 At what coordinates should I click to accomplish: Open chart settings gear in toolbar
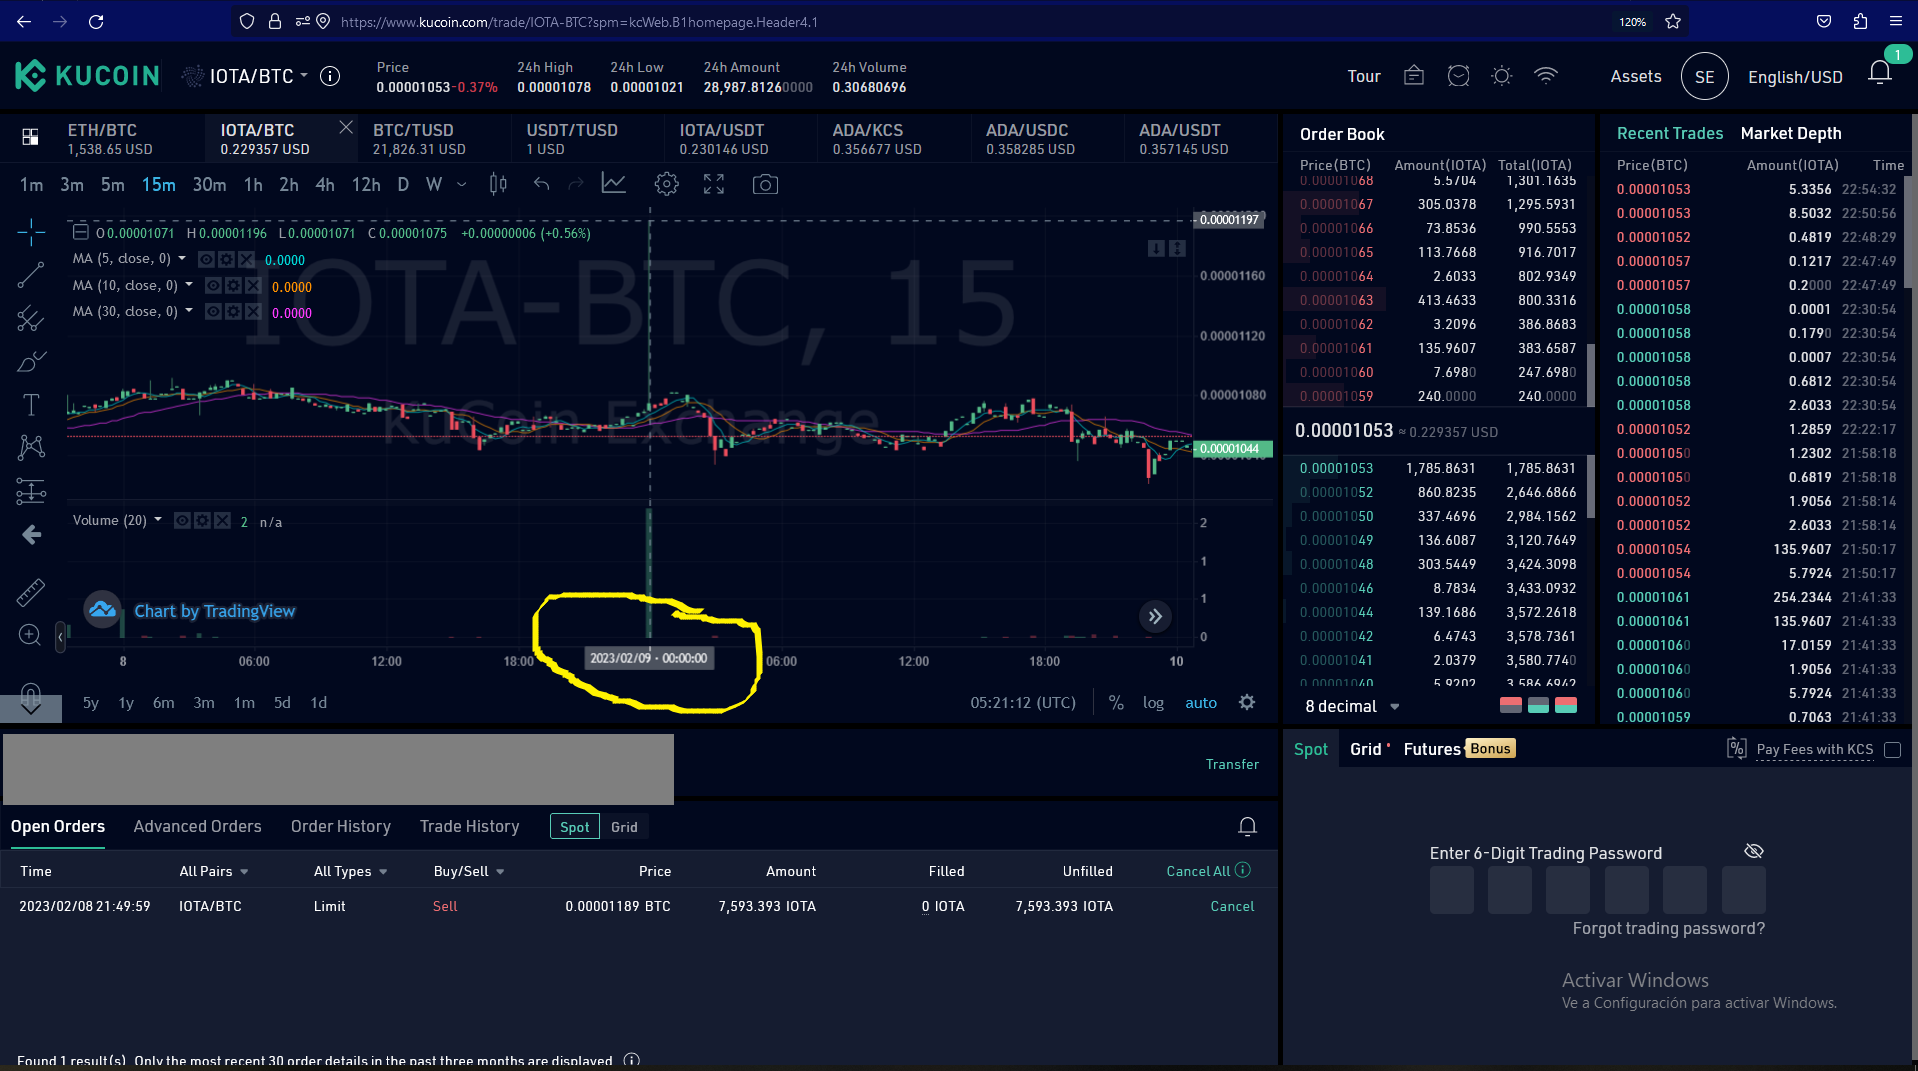click(666, 184)
